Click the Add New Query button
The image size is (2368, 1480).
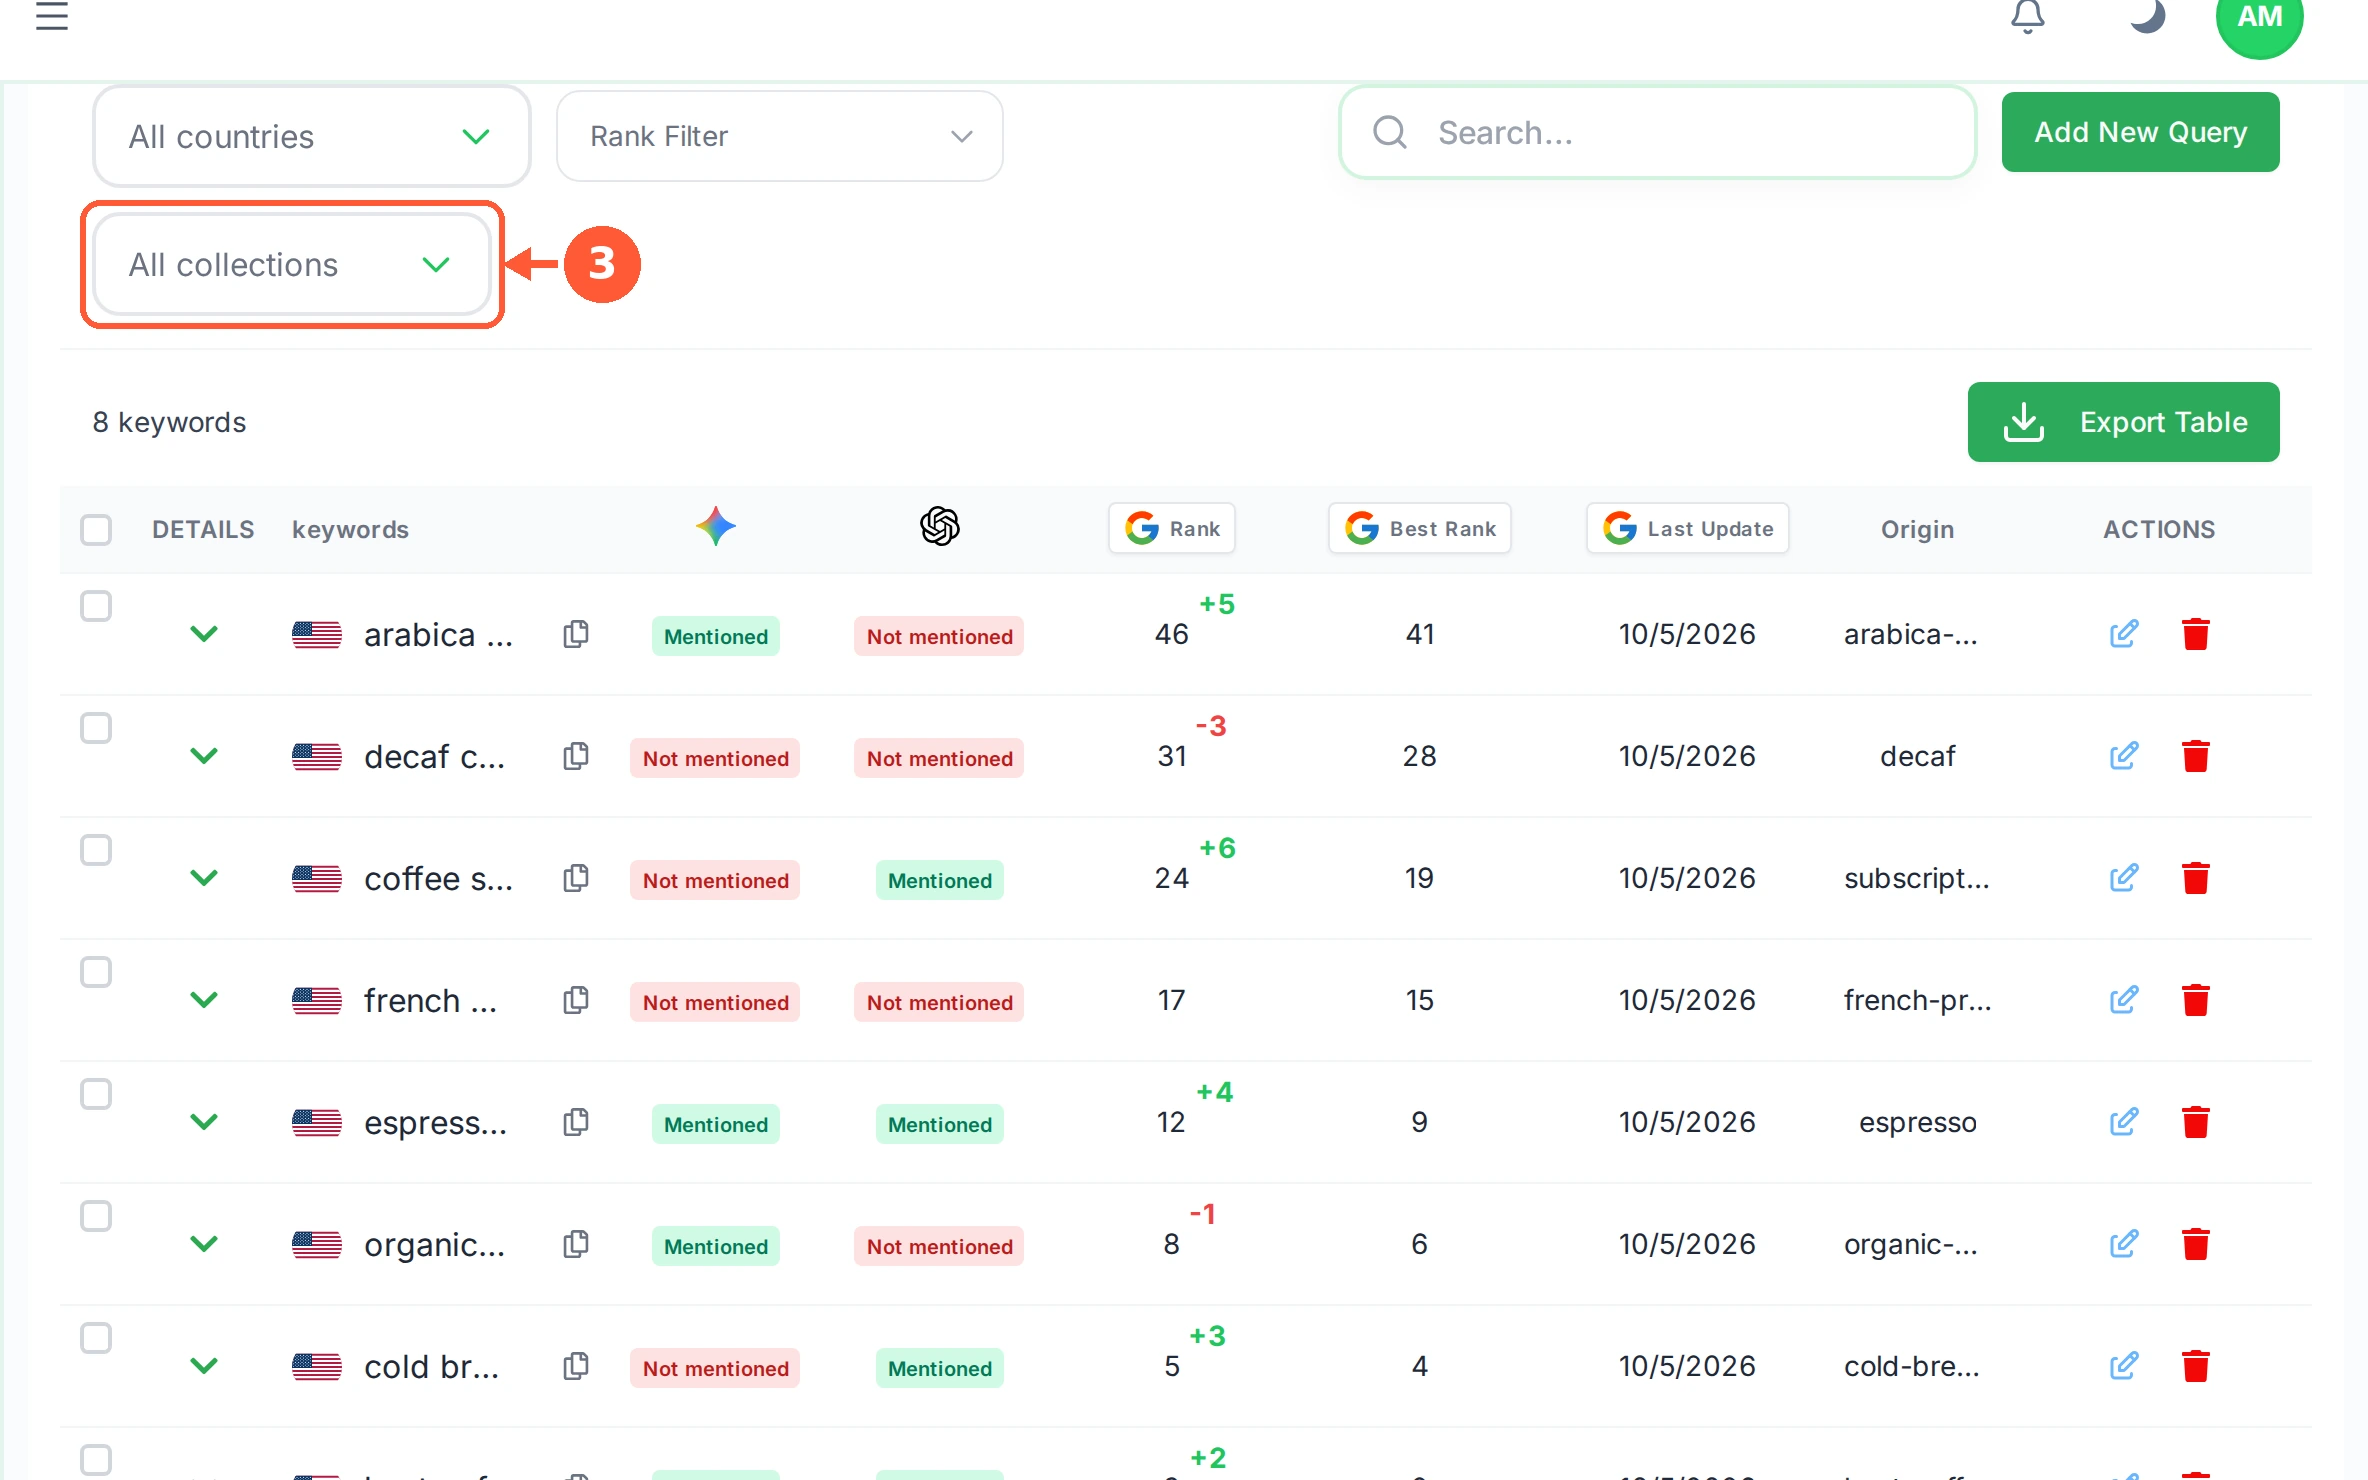tap(2141, 132)
